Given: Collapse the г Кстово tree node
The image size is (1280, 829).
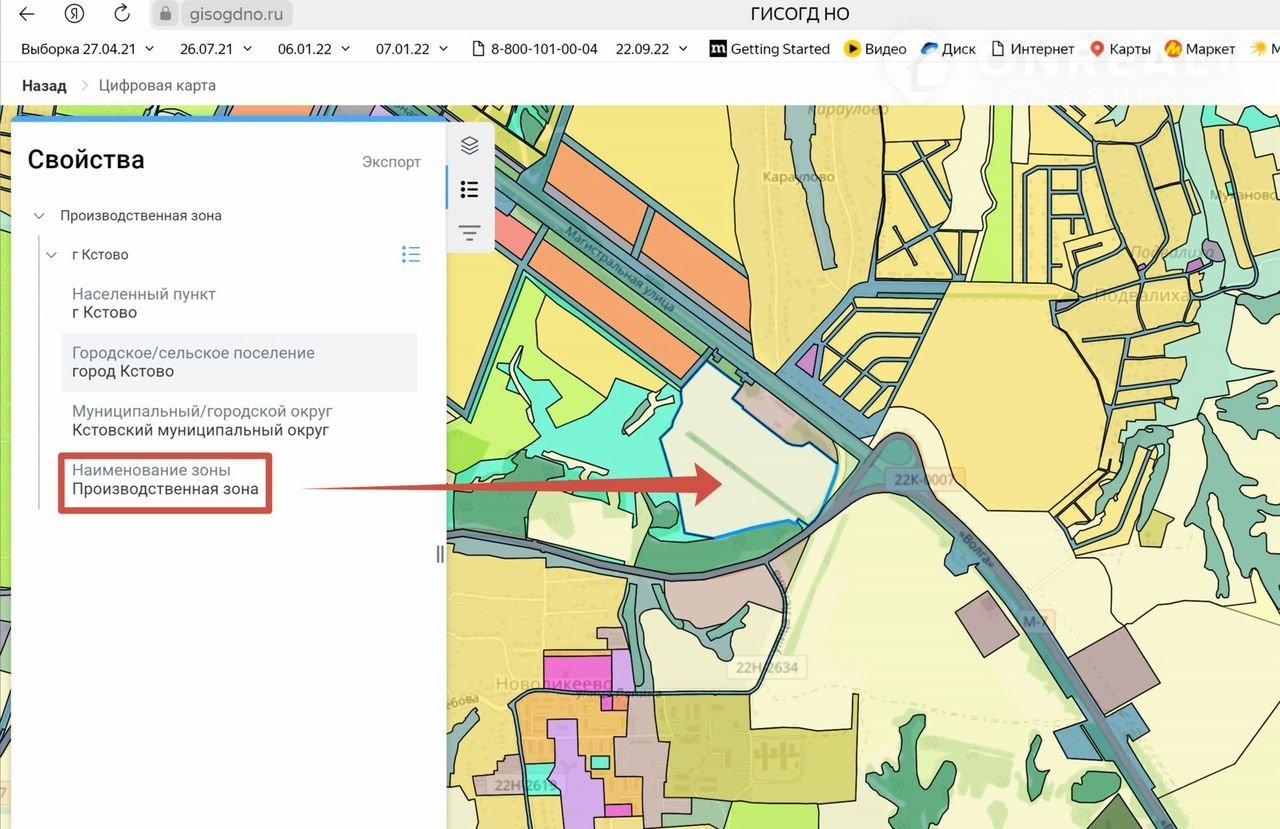Looking at the screenshot, I should tap(52, 255).
